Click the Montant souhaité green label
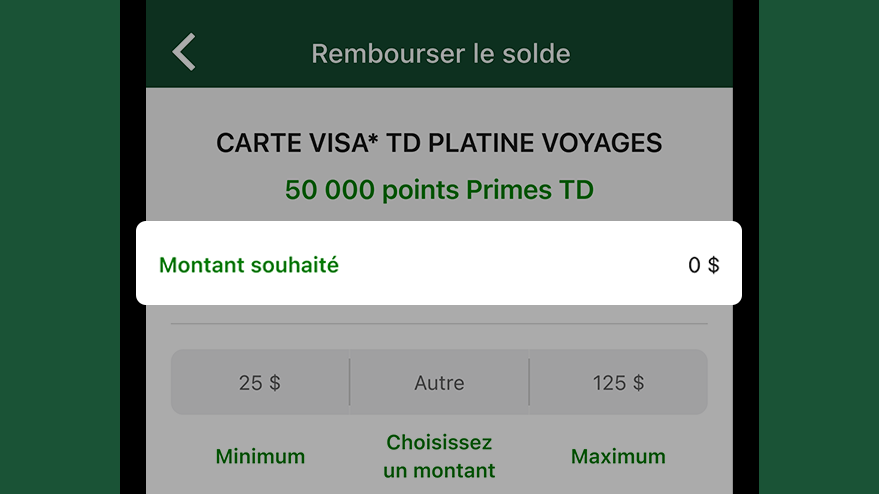This screenshot has width=879, height=494. click(x=249, y=265)
